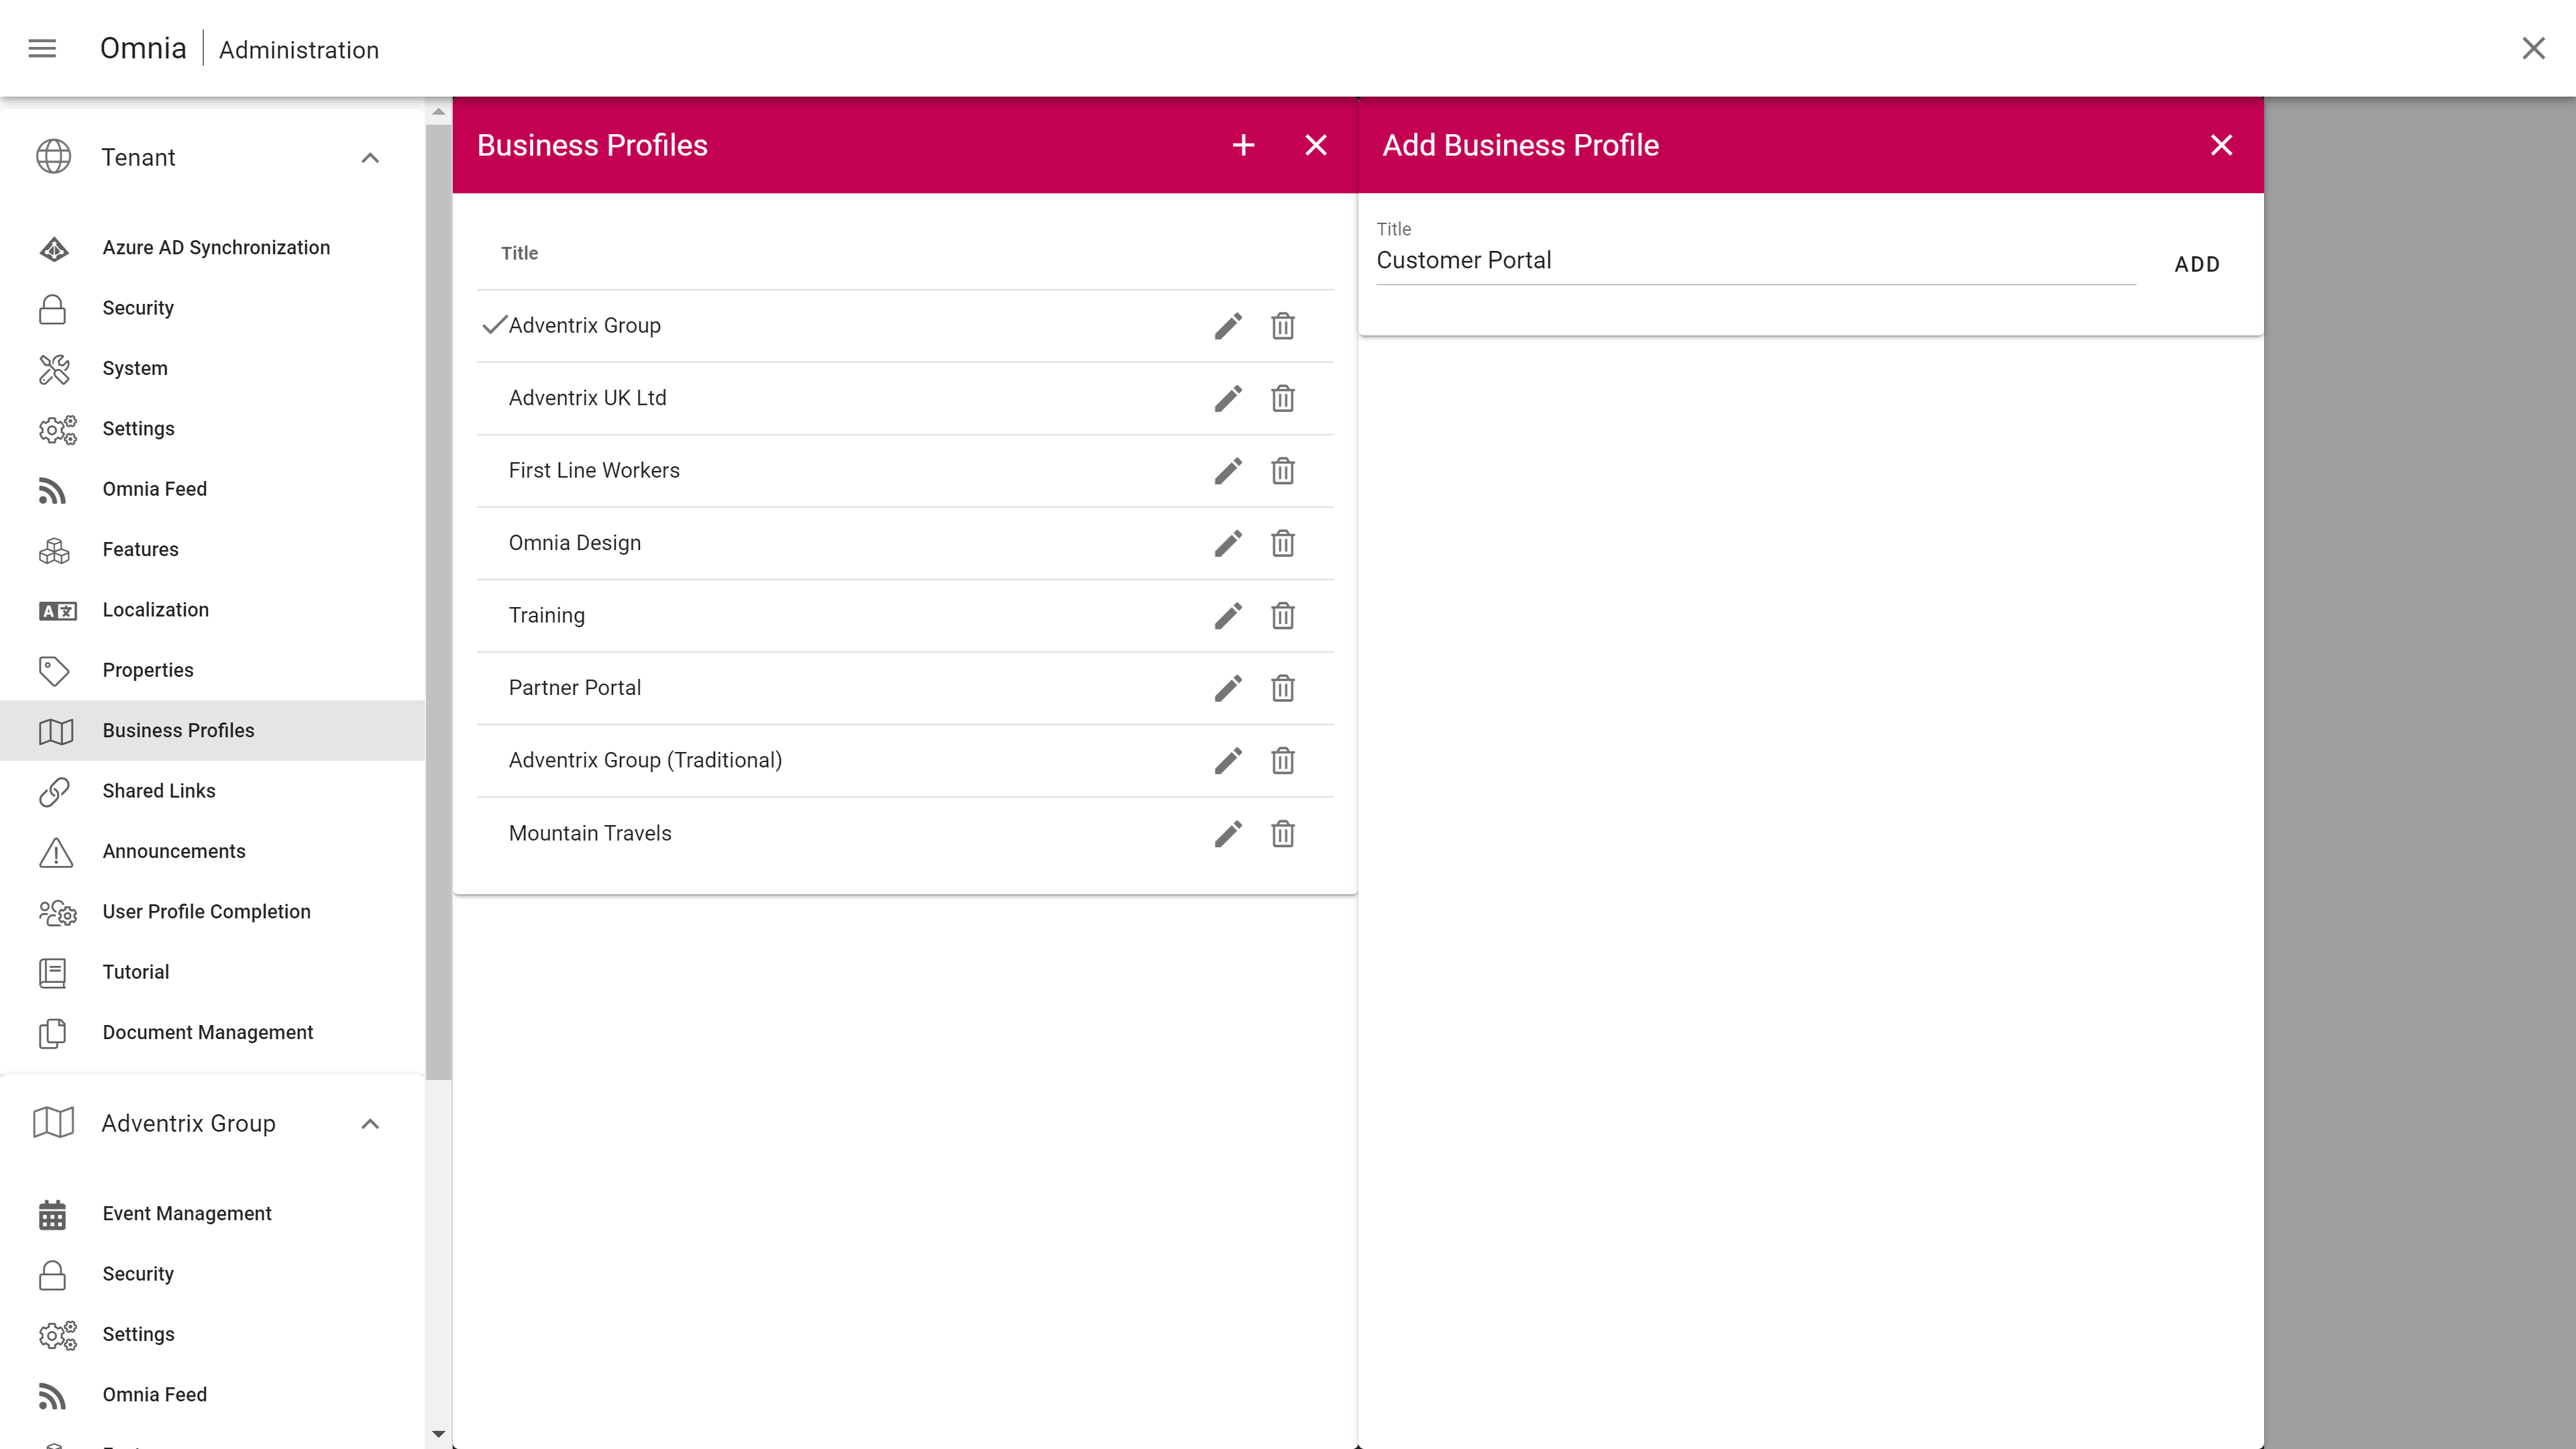Edit the Omnia Design profile
Viewport: 2576px width, 1449px height.
[x=1228, y=543]
